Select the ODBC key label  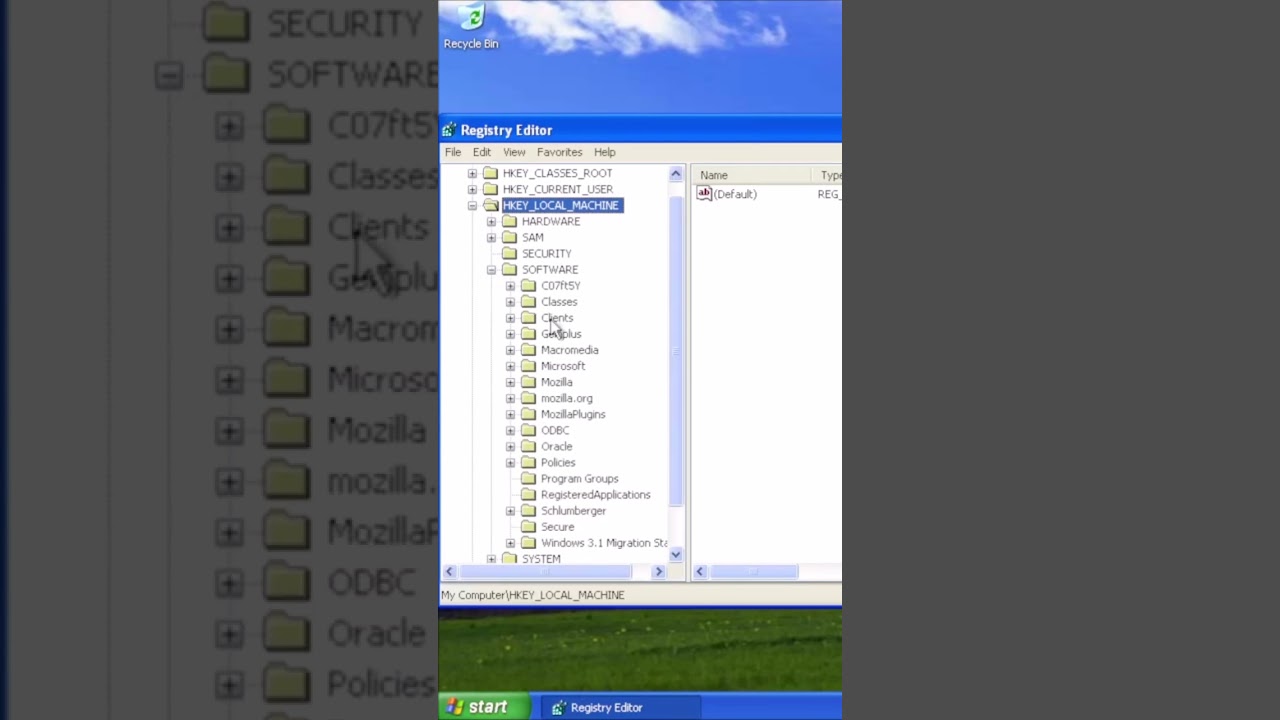[555, 430]
